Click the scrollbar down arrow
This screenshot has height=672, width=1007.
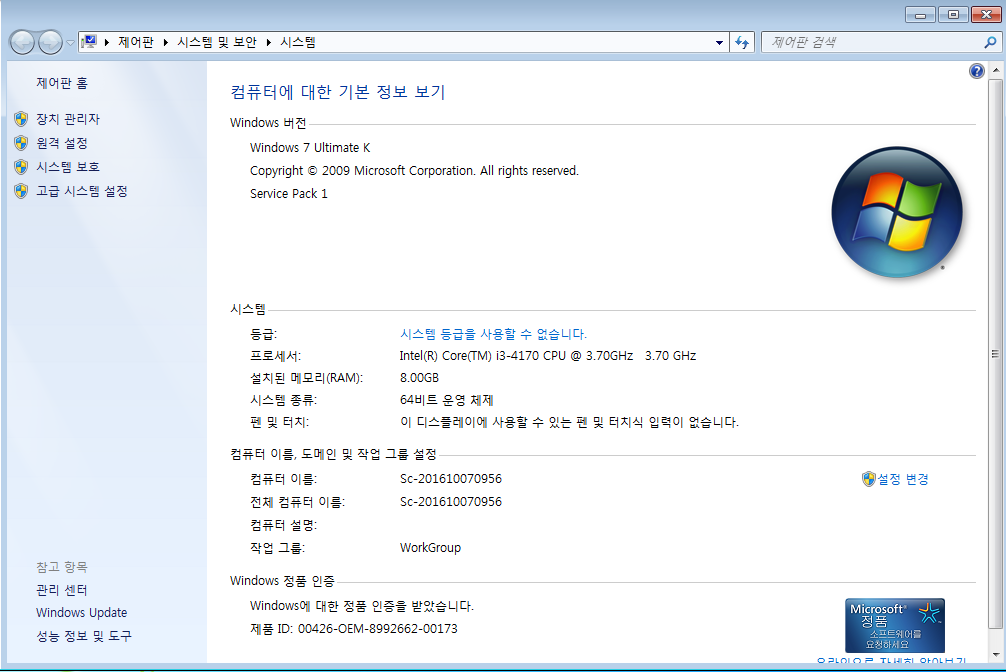(995, 654)
